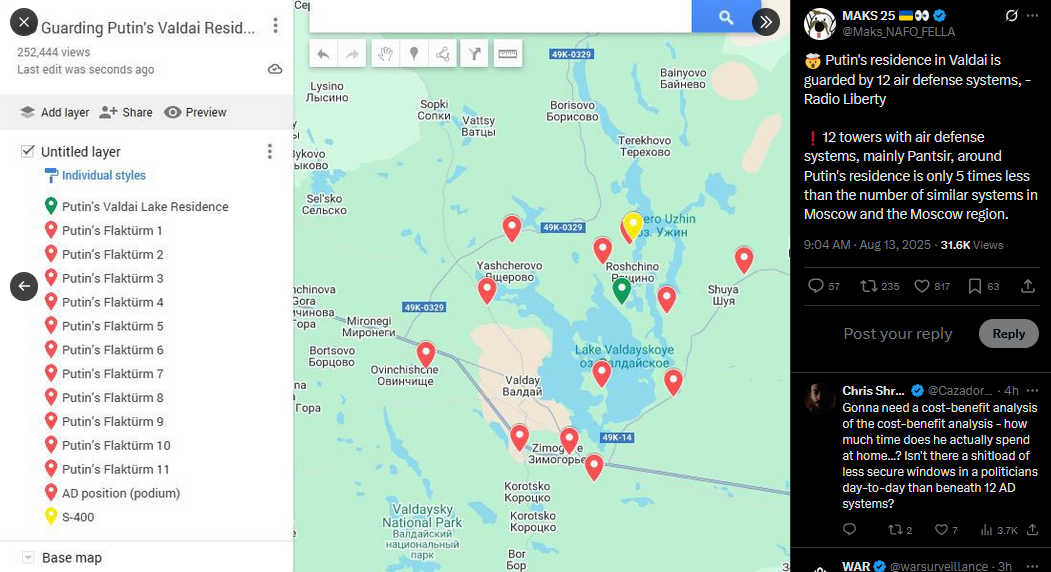The width and height of the screenshot is (1051, 572).
Task: Collapse the tweet sidebar with double chevron
Action: [x=765, y=22]
